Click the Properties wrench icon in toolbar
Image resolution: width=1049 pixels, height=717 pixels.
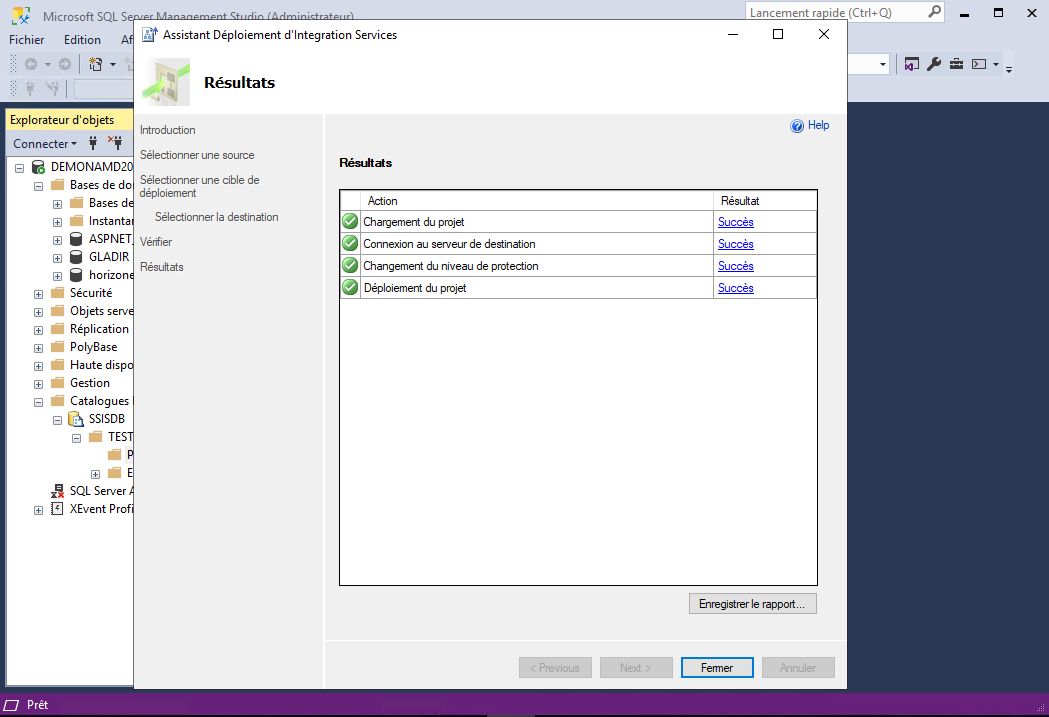pyautogui.click(x=934, y=64)
